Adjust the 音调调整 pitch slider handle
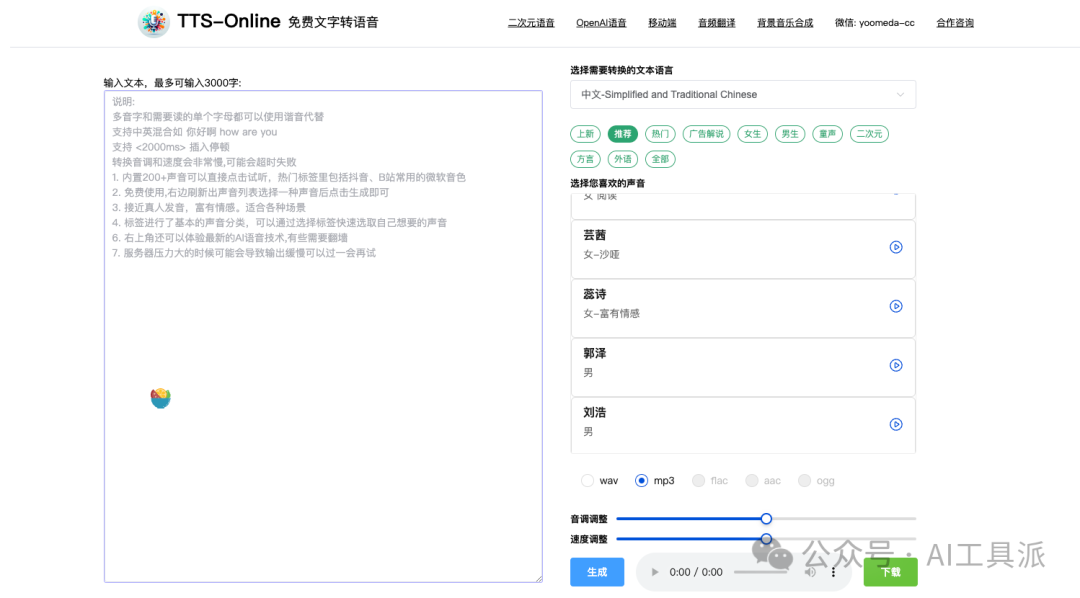1080x598 pixels. pyautogui.click(x=766, y=518)
